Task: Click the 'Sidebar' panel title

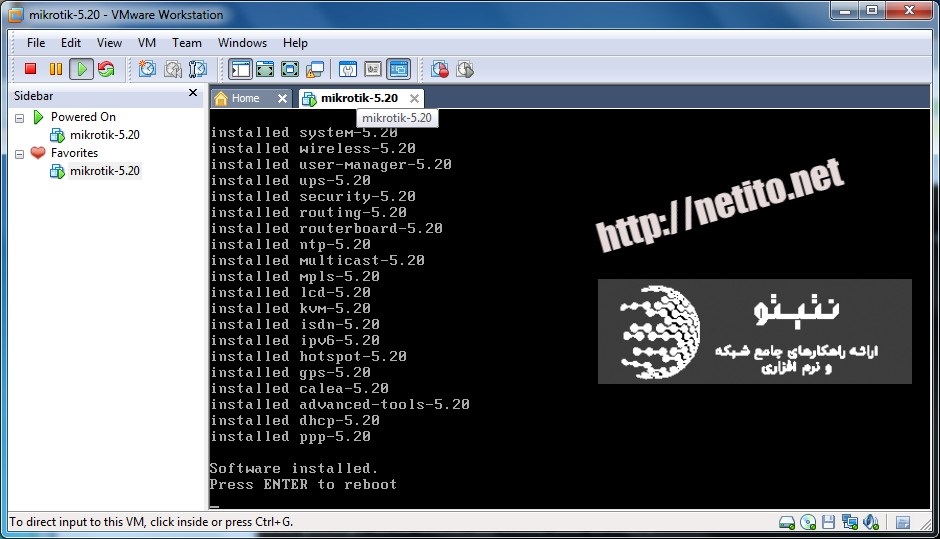Action: (x=34, y=96)
